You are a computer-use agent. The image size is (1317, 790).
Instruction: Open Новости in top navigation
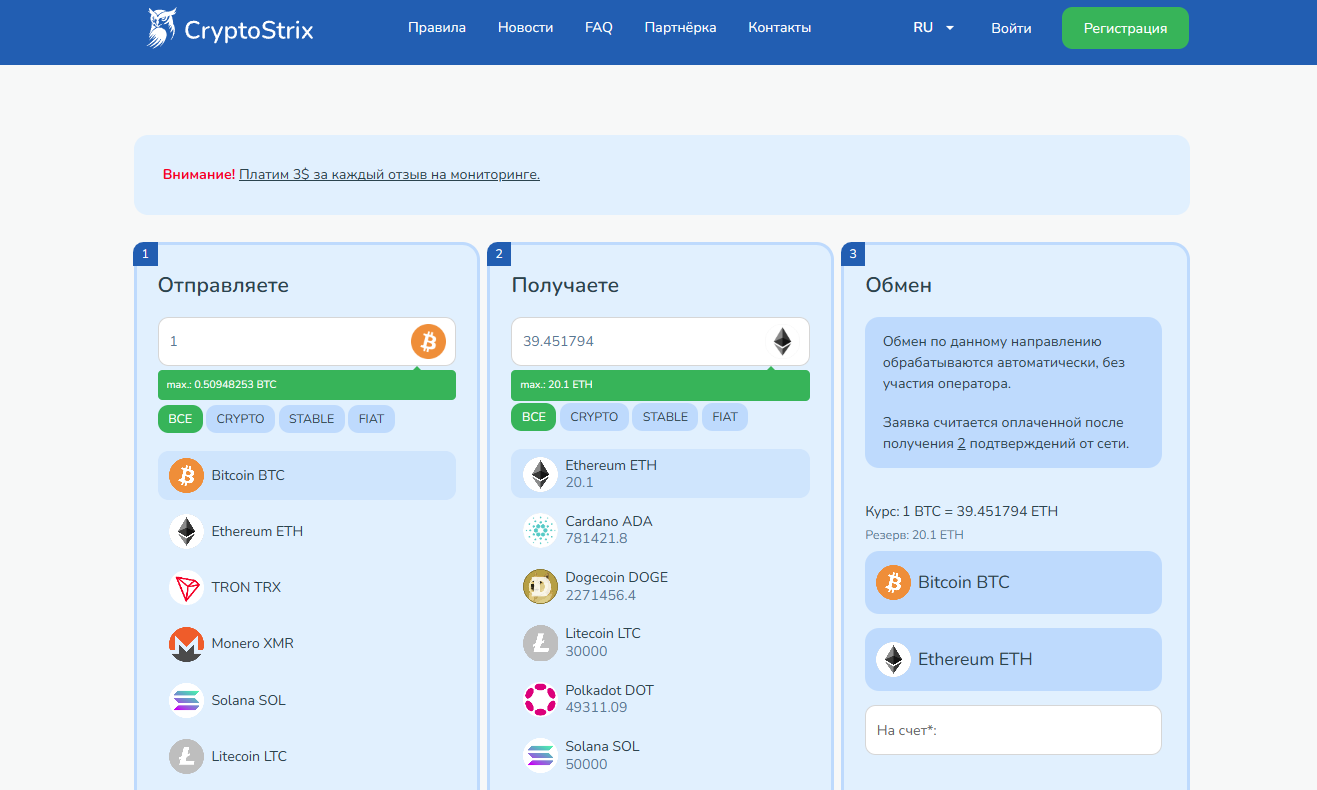(525, 28)
